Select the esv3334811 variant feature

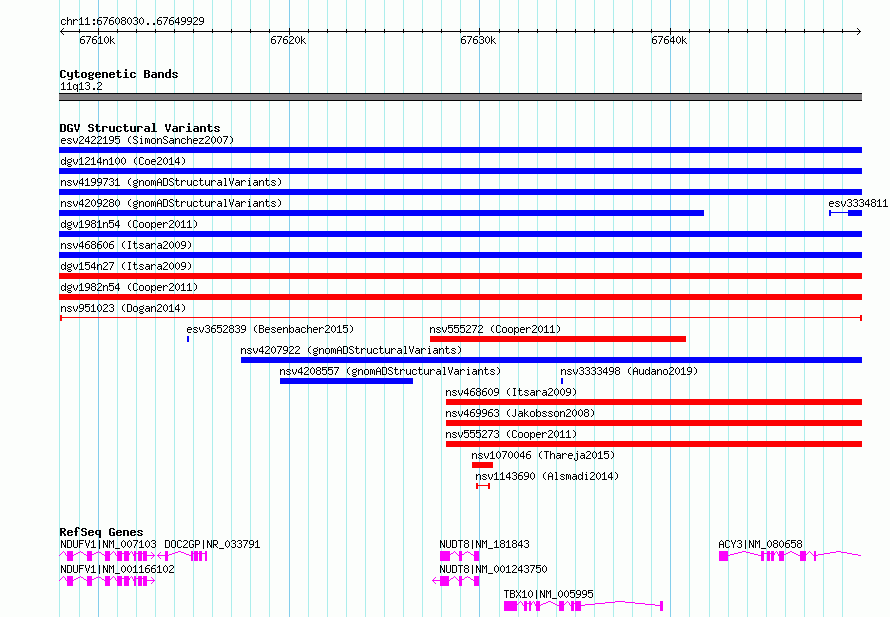846,213
